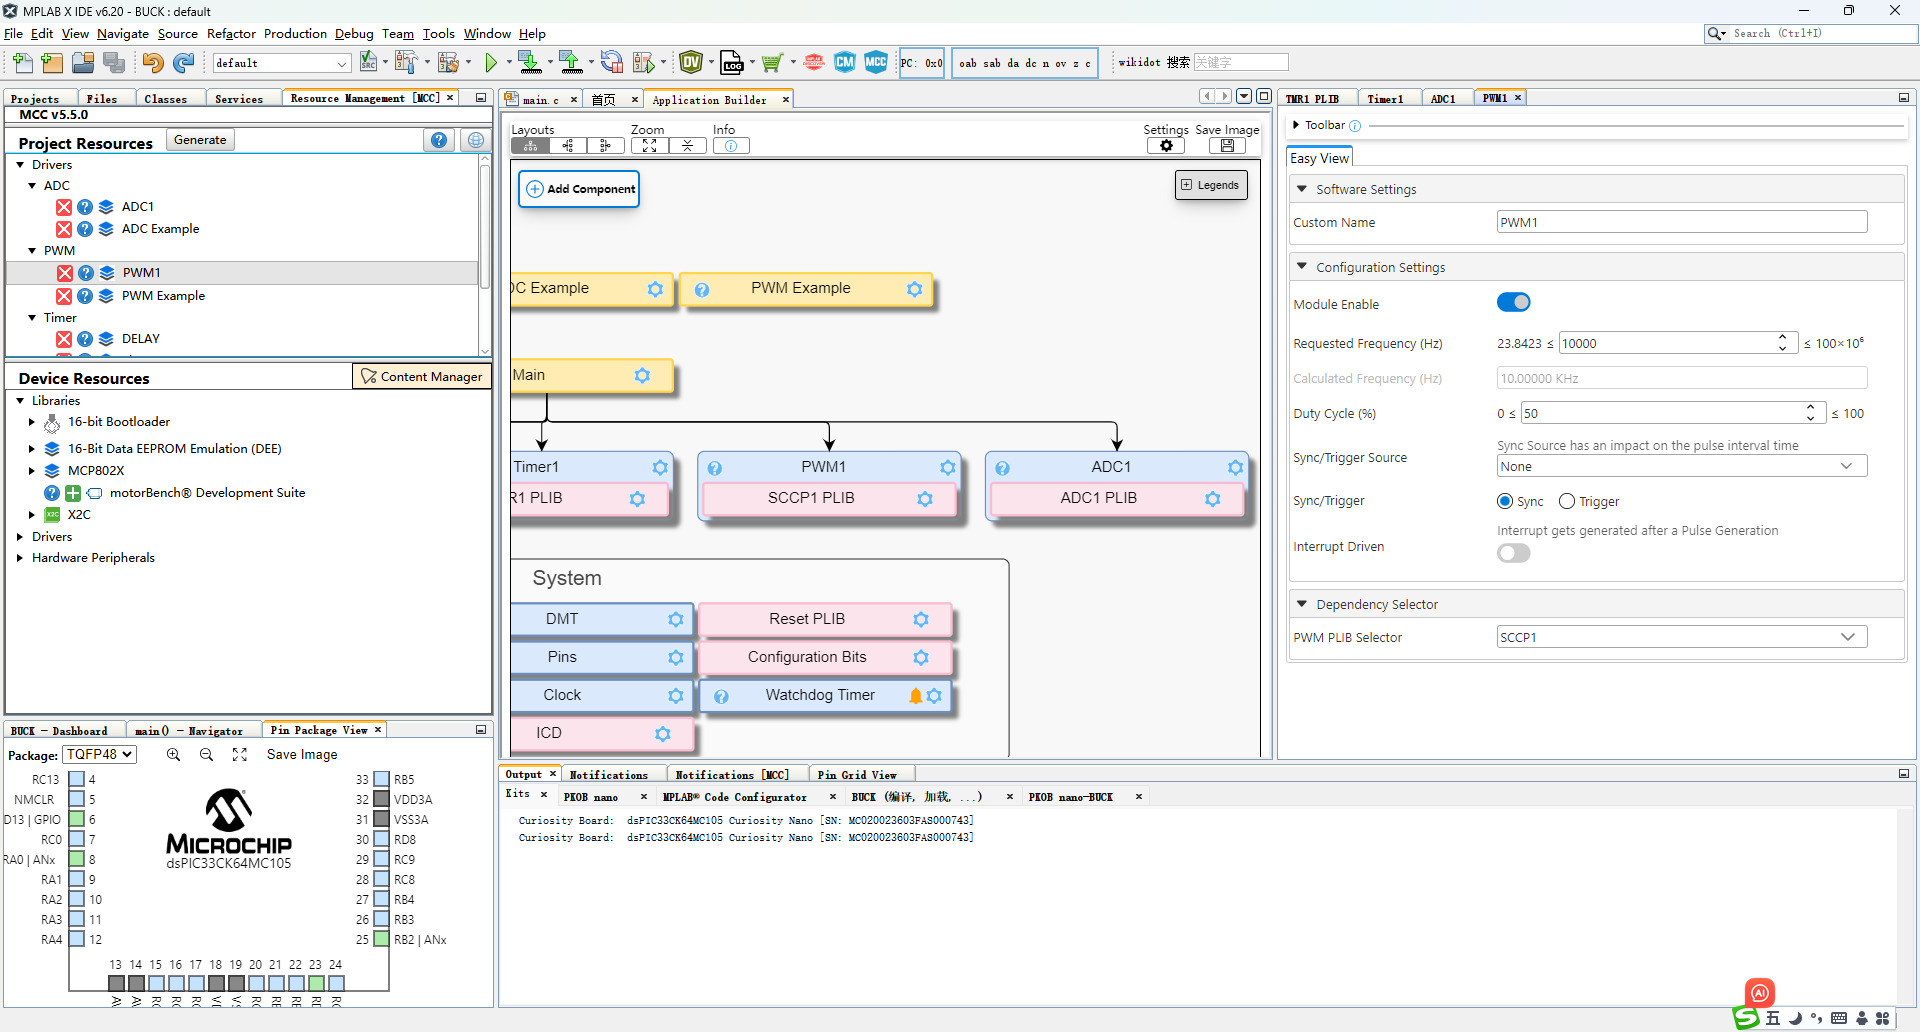Click the Builder Info icon
1920x1032 pixels.
click(731, 146)
